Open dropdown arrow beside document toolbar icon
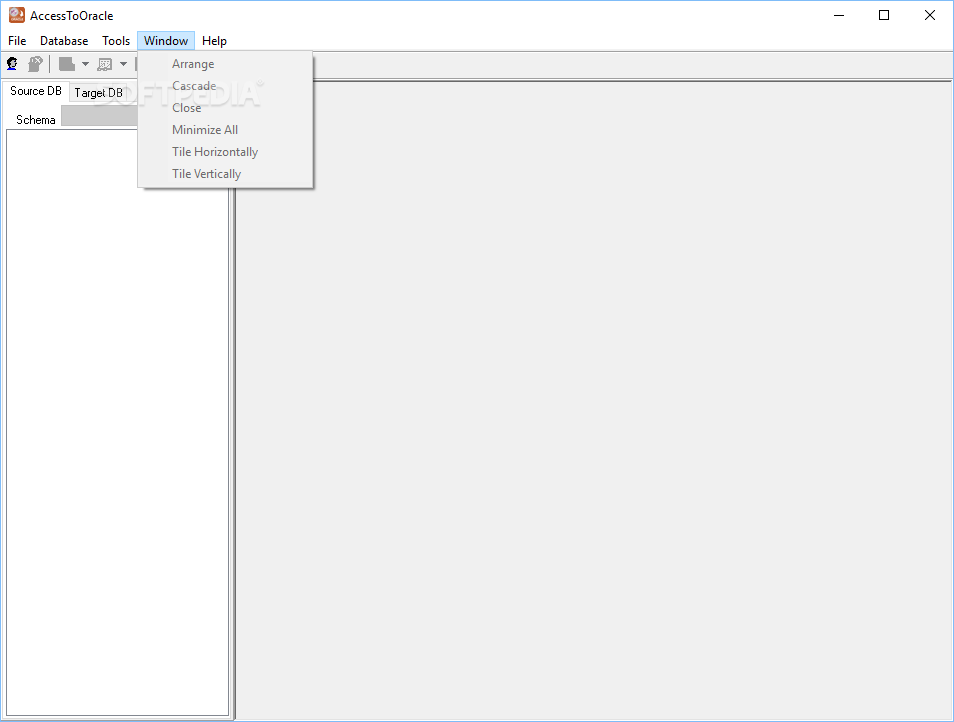This screenshot has width=954, height=722. [85, 64]
